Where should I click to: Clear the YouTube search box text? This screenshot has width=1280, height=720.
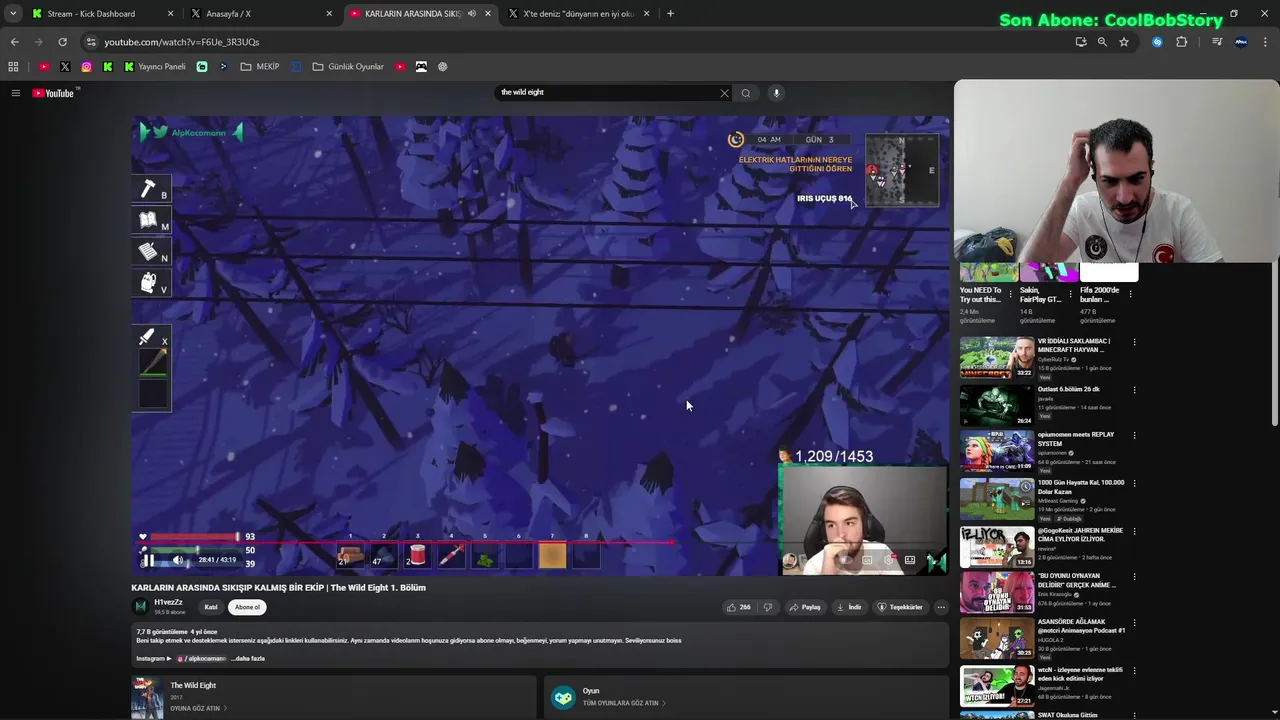pos(724,93)
